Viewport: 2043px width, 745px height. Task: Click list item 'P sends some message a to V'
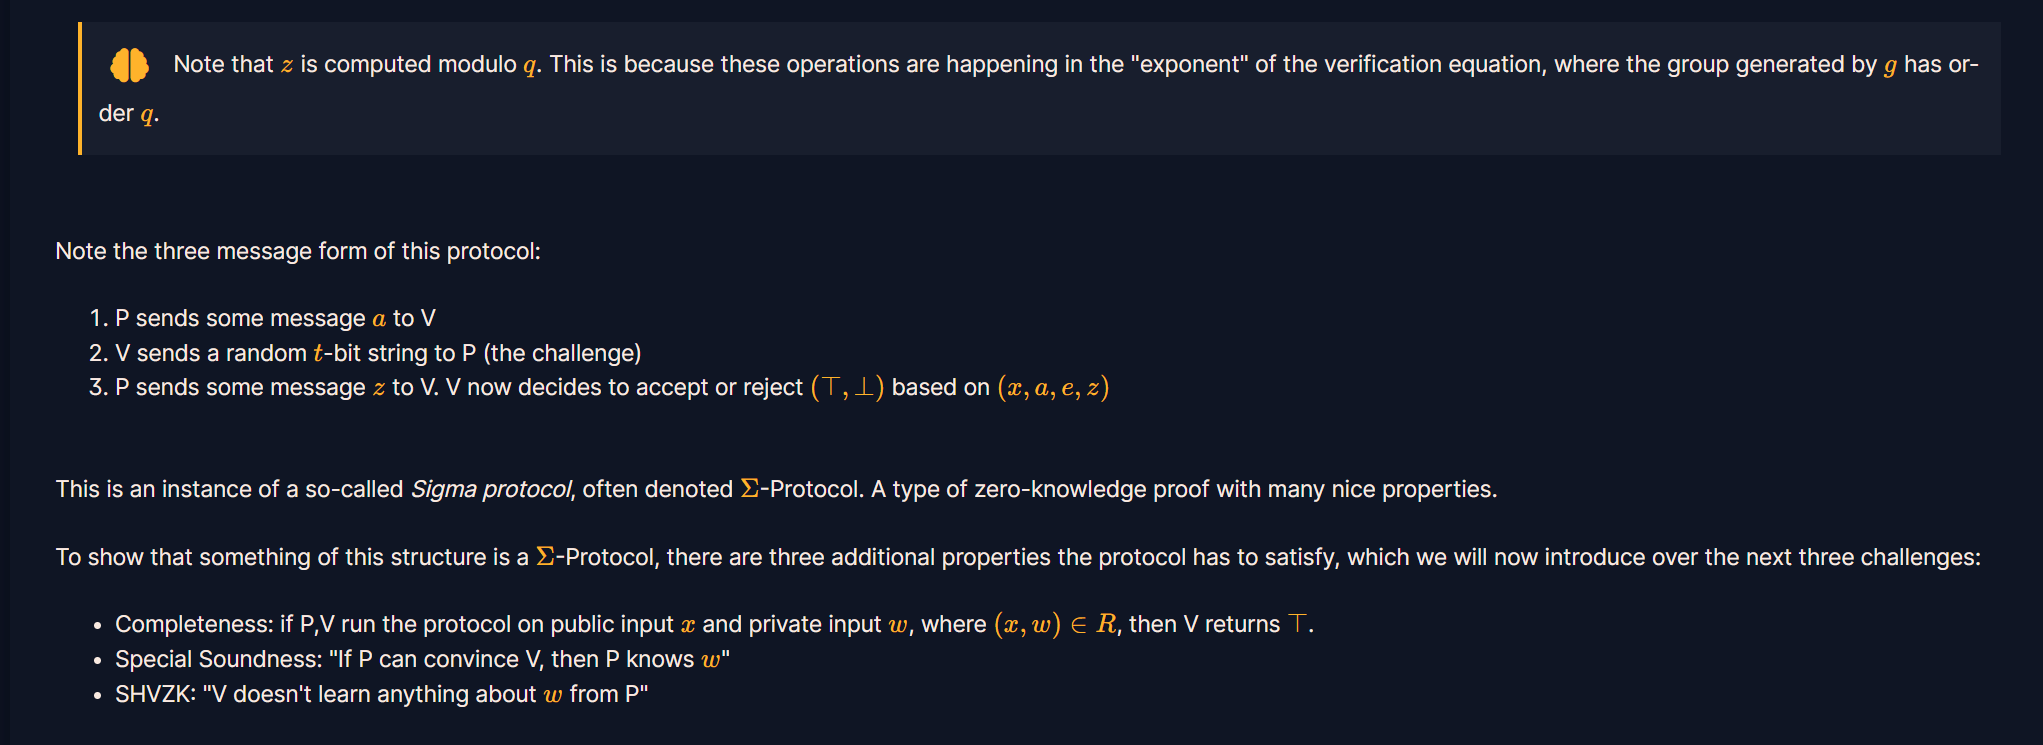(x=275, y=318)
